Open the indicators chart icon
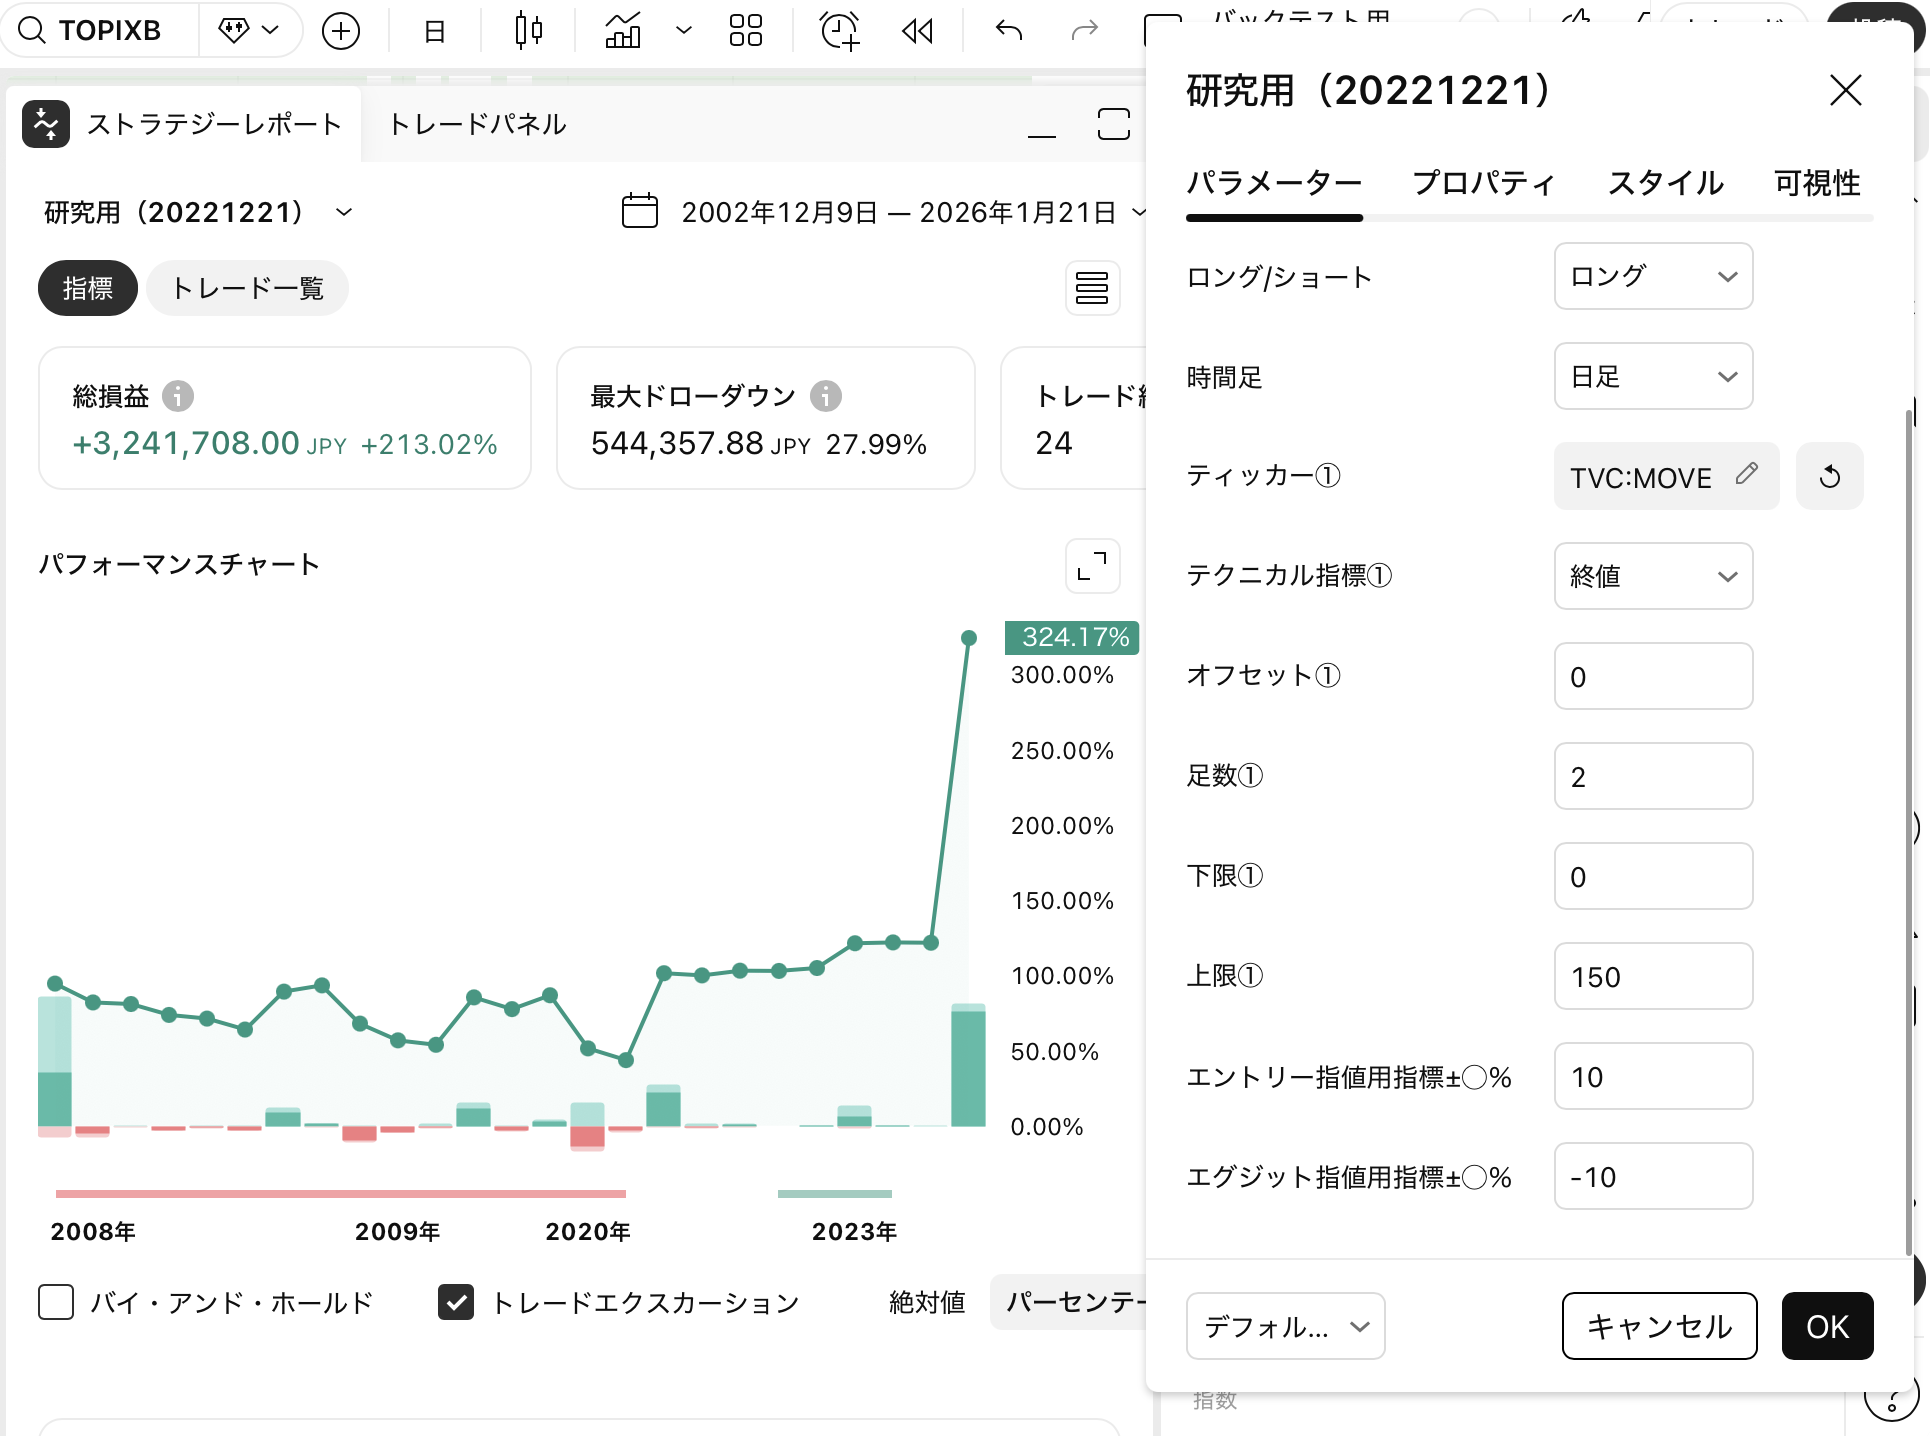 [x=623, y=31]
